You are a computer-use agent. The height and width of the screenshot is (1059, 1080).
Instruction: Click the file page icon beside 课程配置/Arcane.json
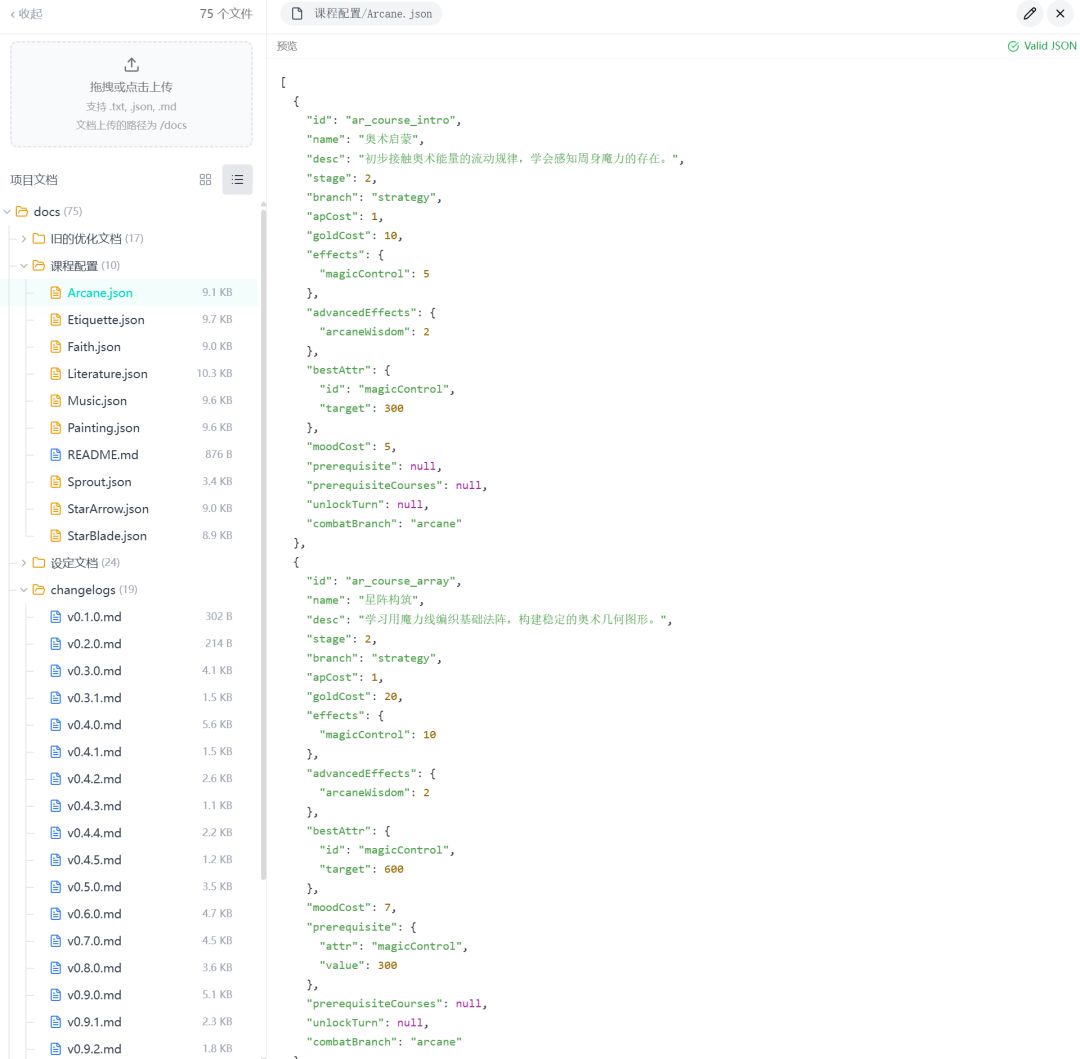(297, 14)
